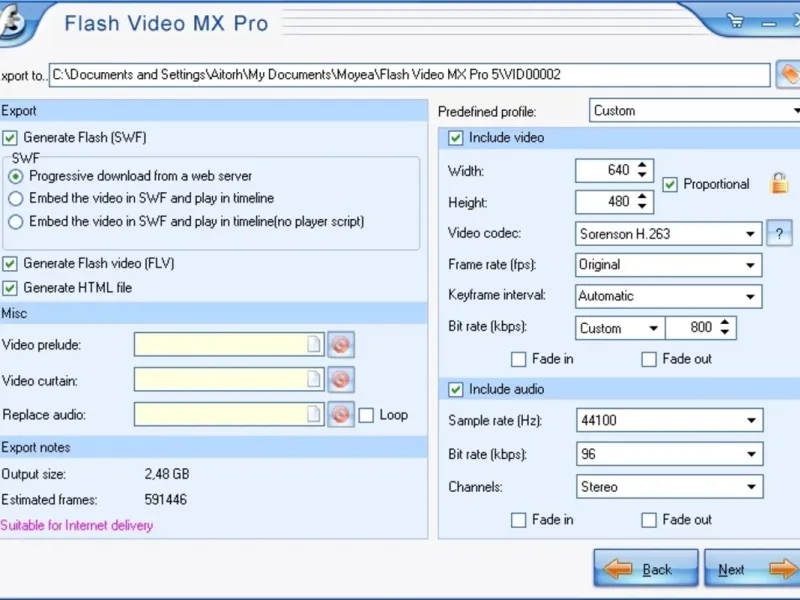Browse file for Video prelude
Viewport: 800px width, 600px height.
pos(314,344)
